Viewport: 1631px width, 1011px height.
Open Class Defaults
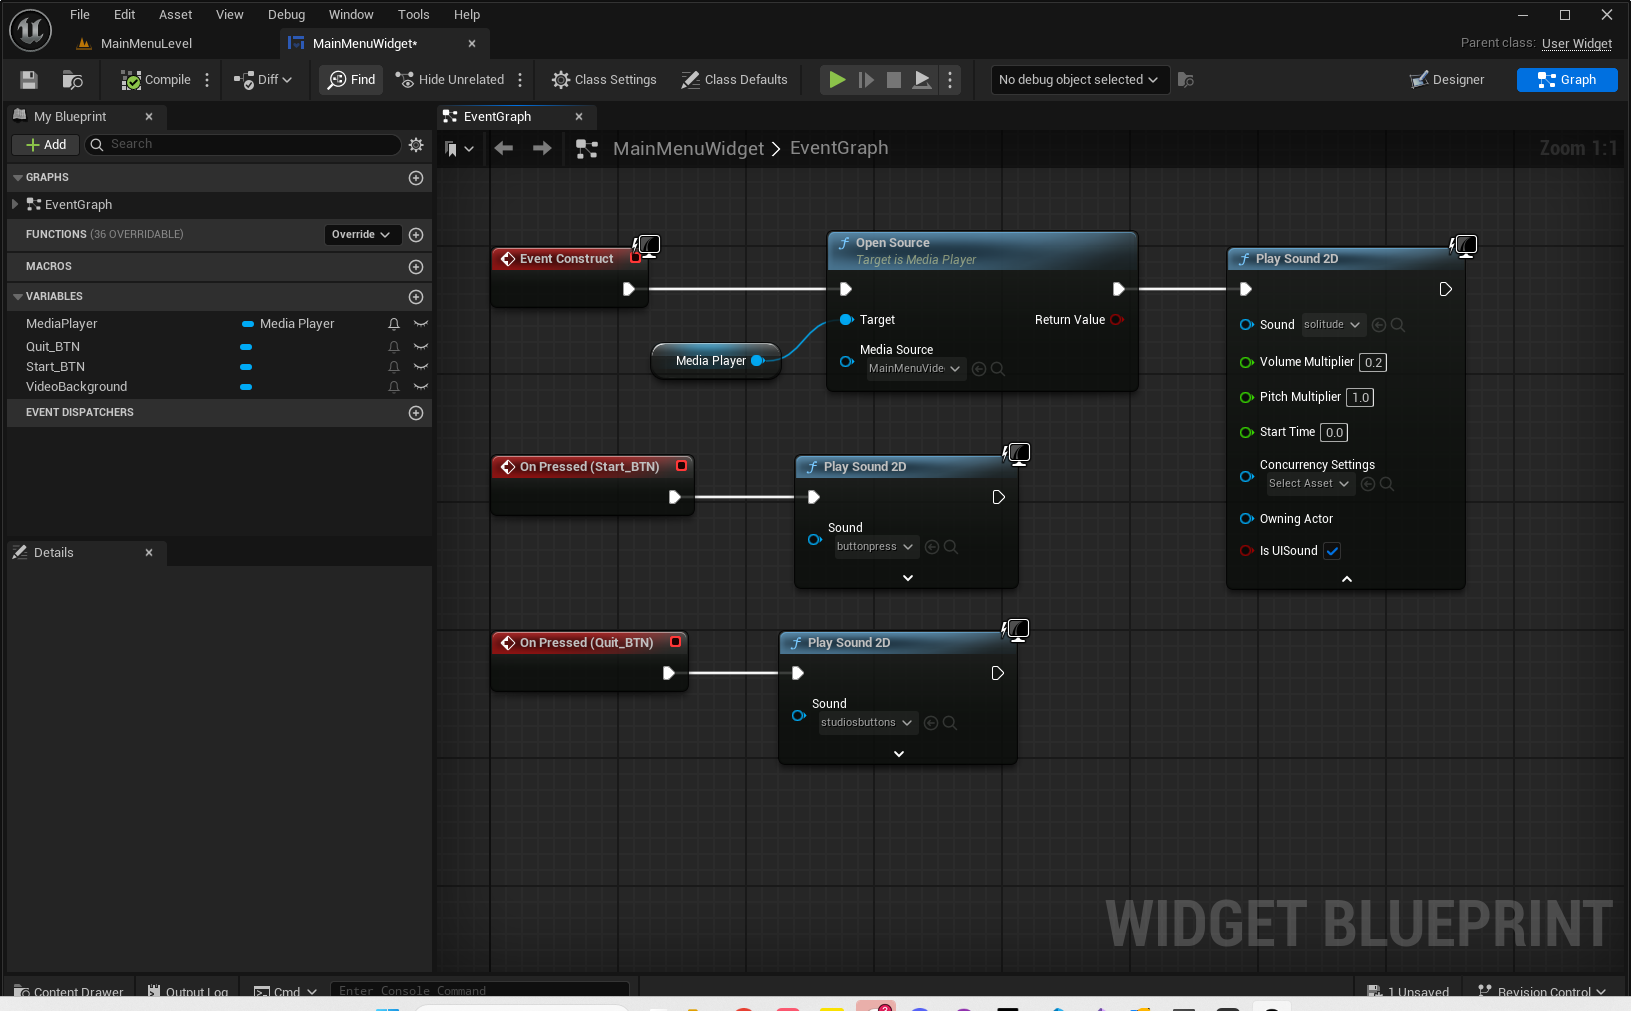[734, 80]
